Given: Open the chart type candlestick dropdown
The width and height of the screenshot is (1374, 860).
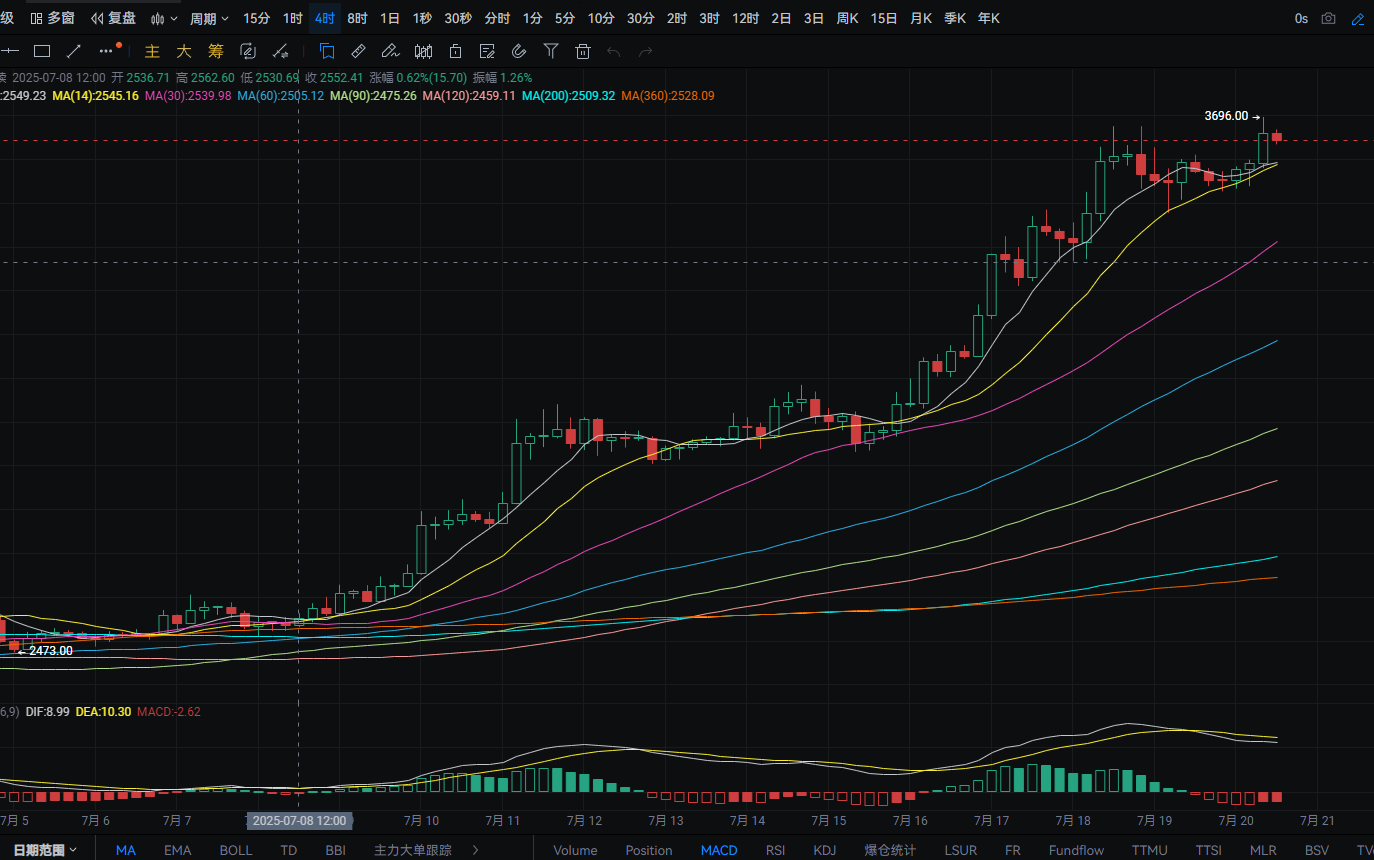Looking at the screenshot, I should (x=164, y=18).
